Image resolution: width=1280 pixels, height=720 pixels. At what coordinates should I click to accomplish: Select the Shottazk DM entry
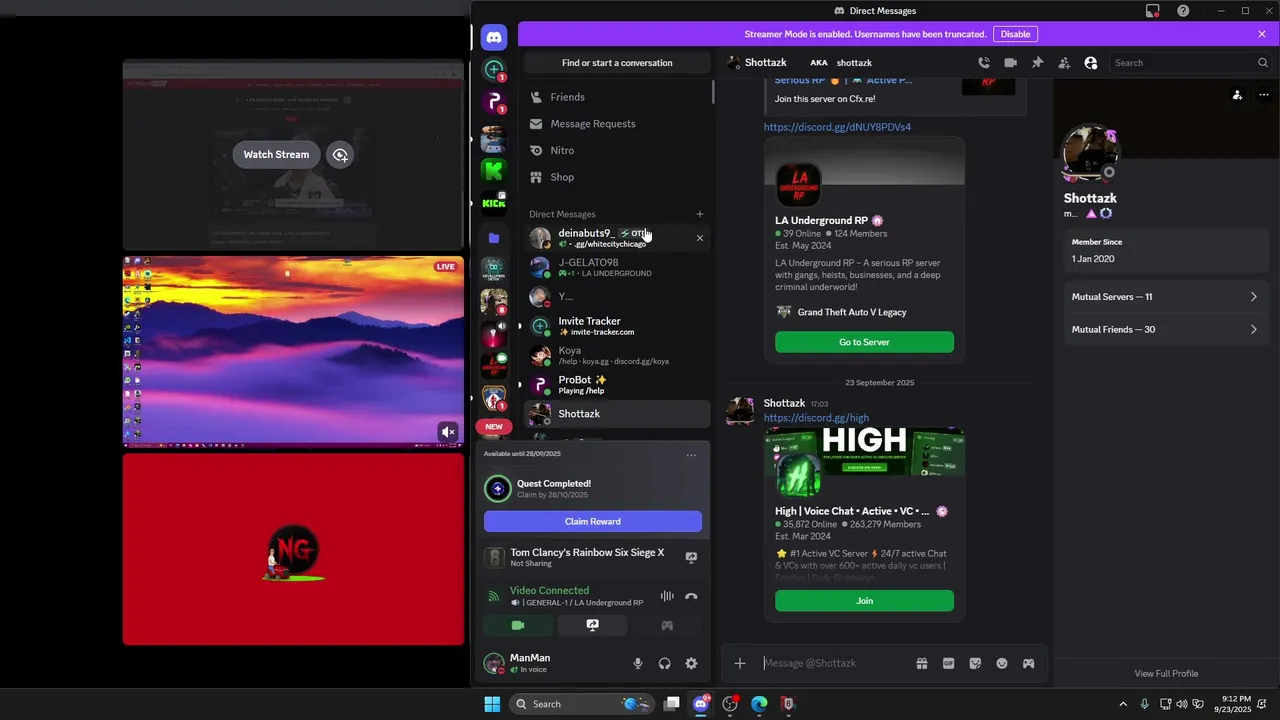click(617, 414)
